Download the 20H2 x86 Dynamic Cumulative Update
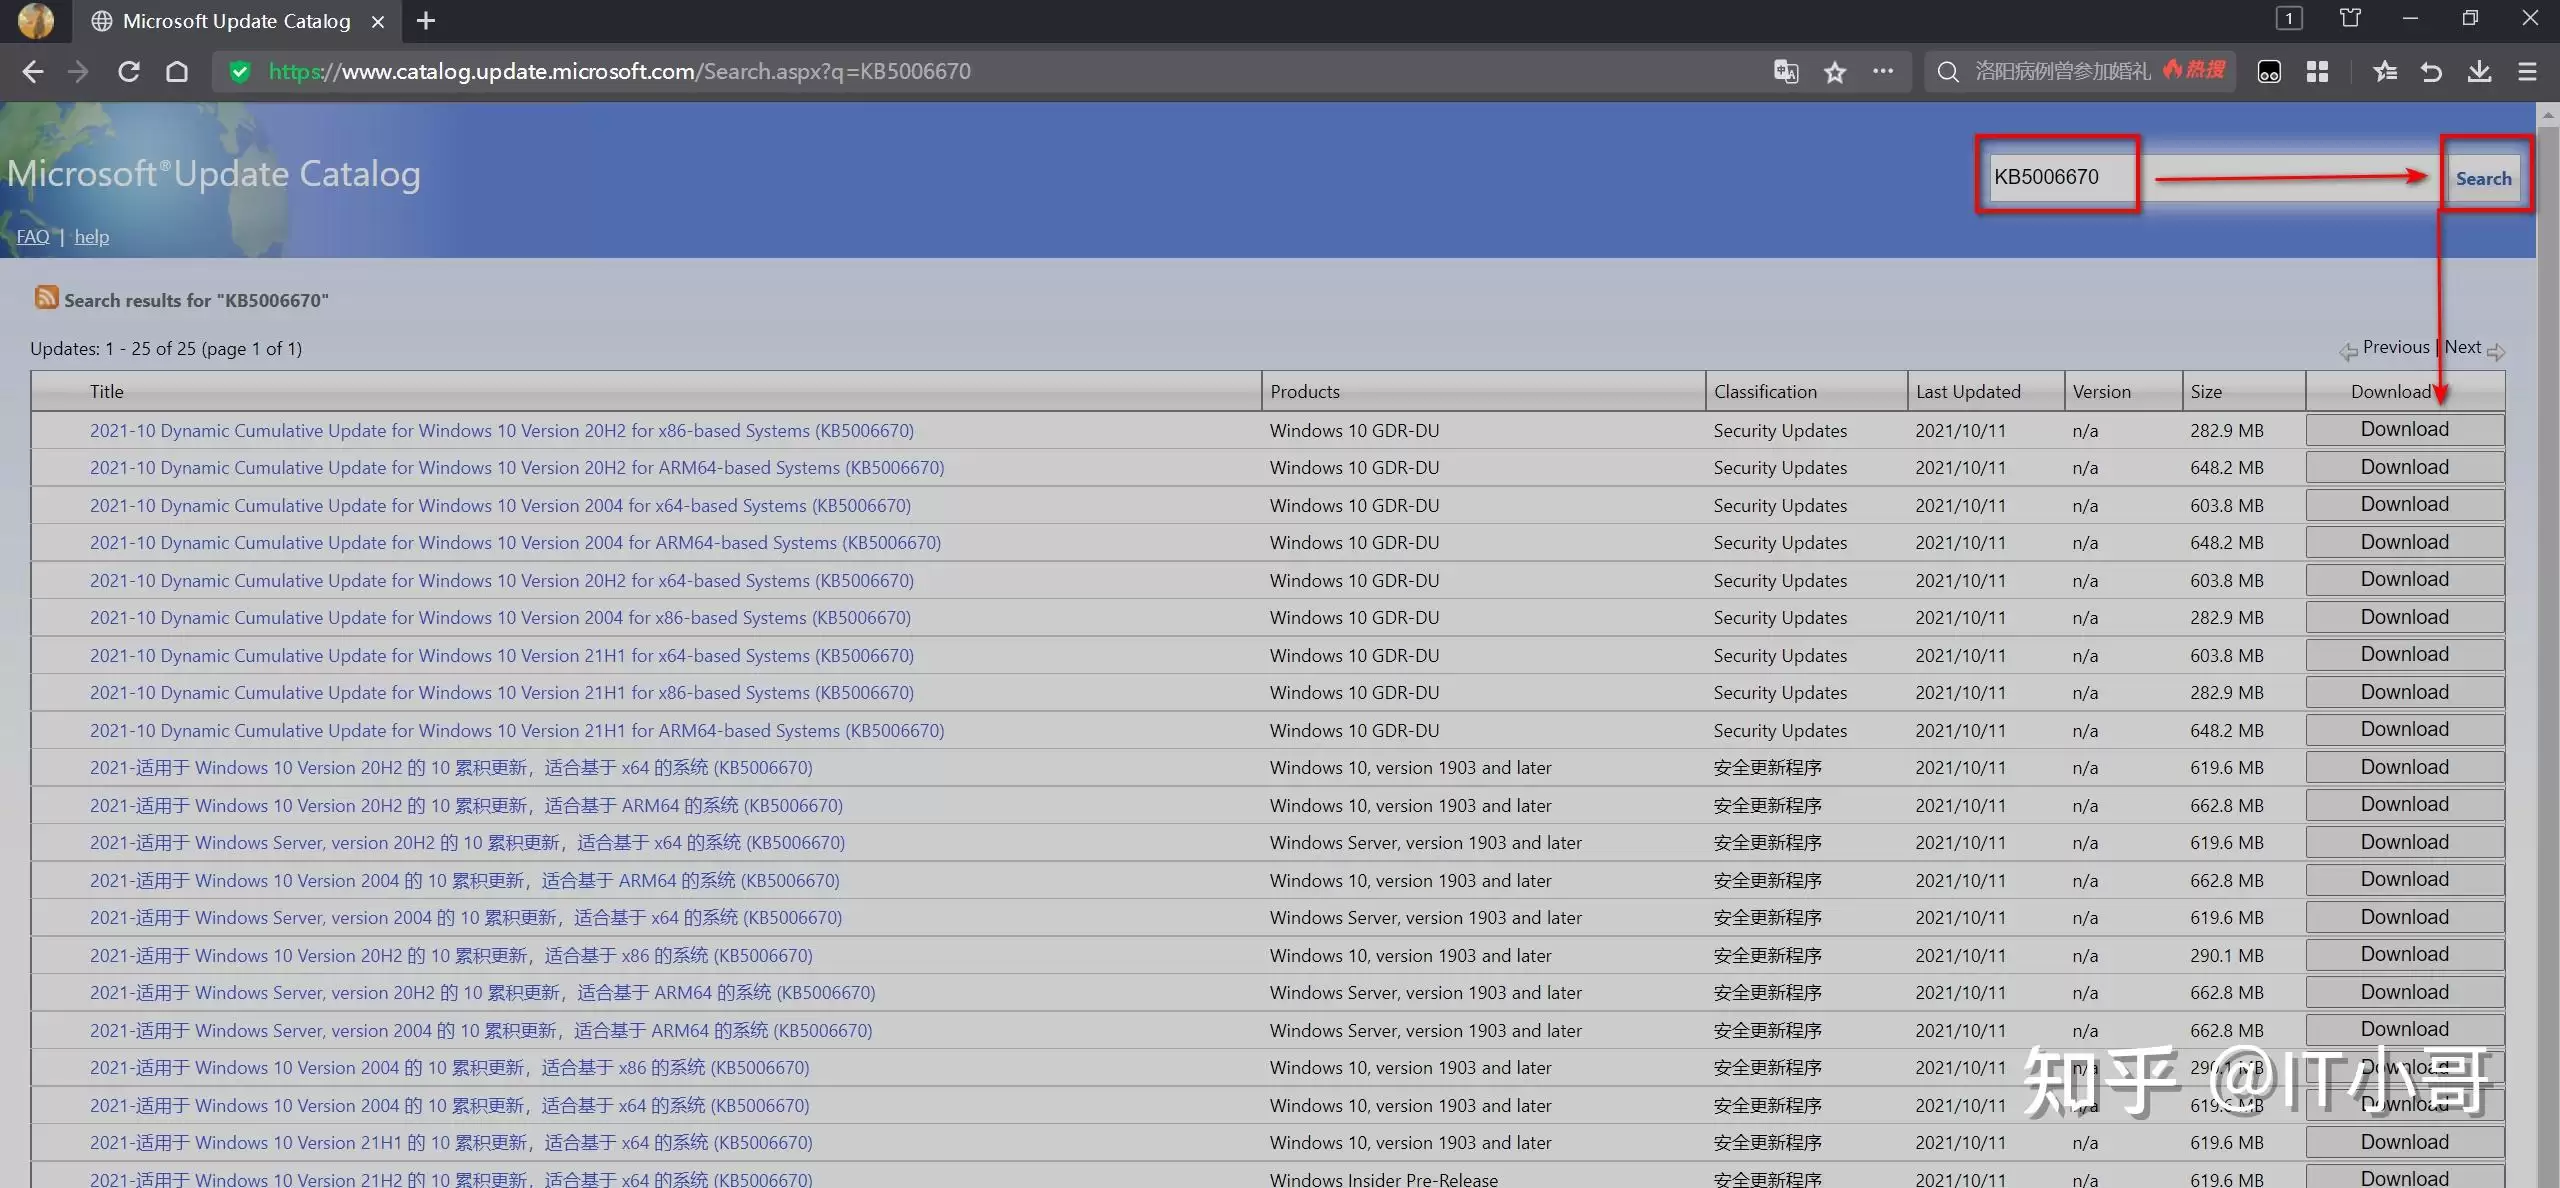The width and height of the screenshot is (2560, 1188). (x=2405, y=430)
